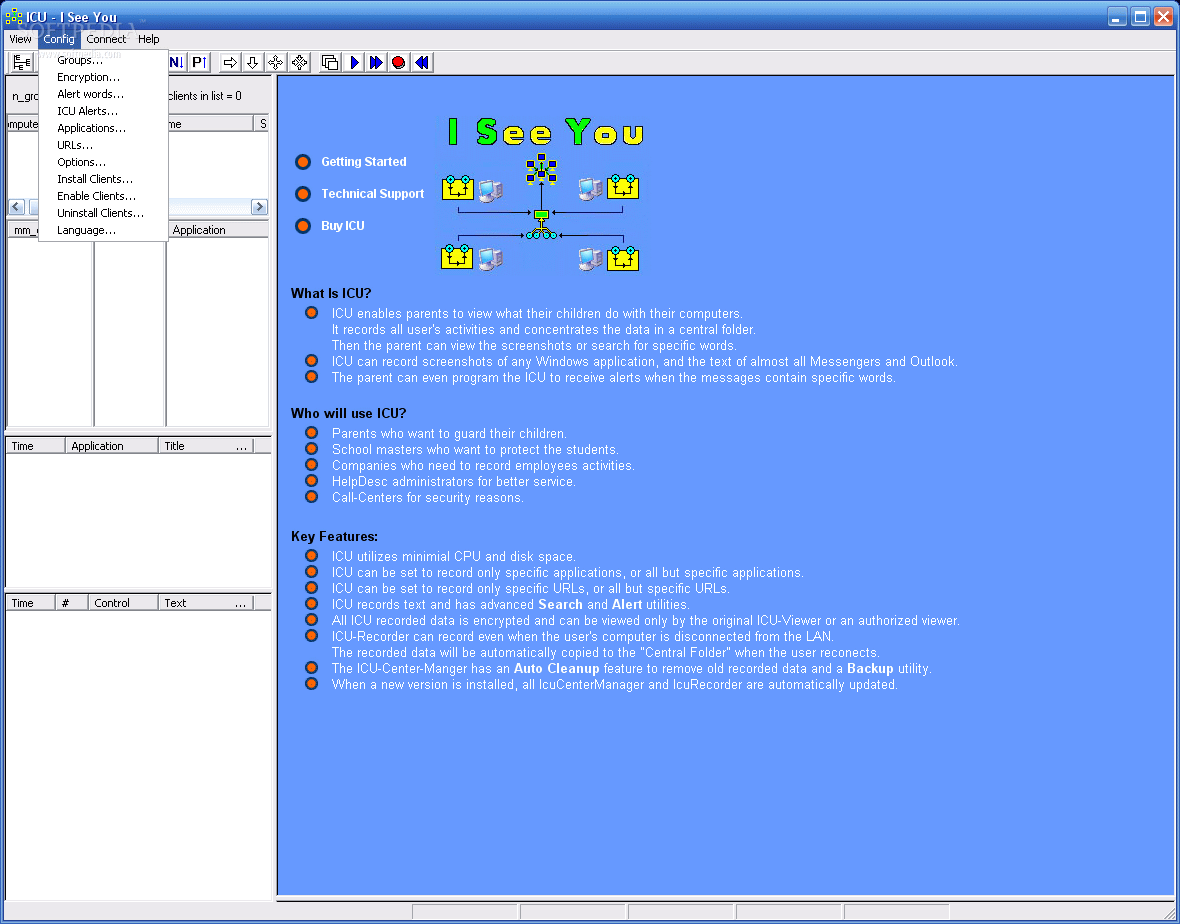The height and width of the screenshot is (924, 1180).
Task: Click Time column header beside # column
Action: tap(30, 603)
